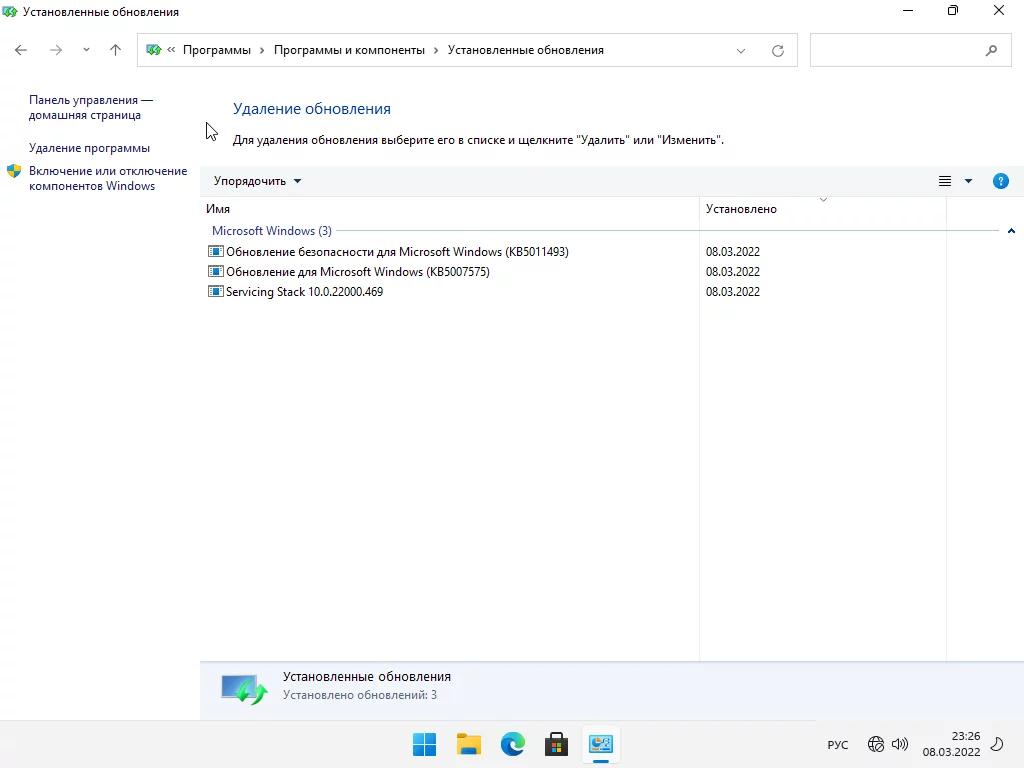The image size is (1024, 768).
Task: Open the "Упорядочить" menu
Action: [x=257, y=181]
